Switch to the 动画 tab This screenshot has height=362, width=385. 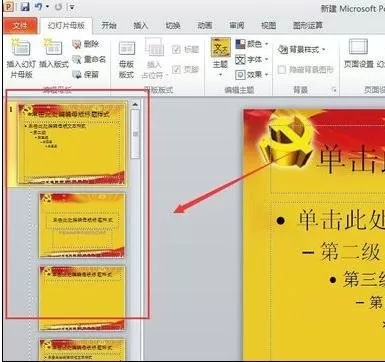(x=205, y=25)
